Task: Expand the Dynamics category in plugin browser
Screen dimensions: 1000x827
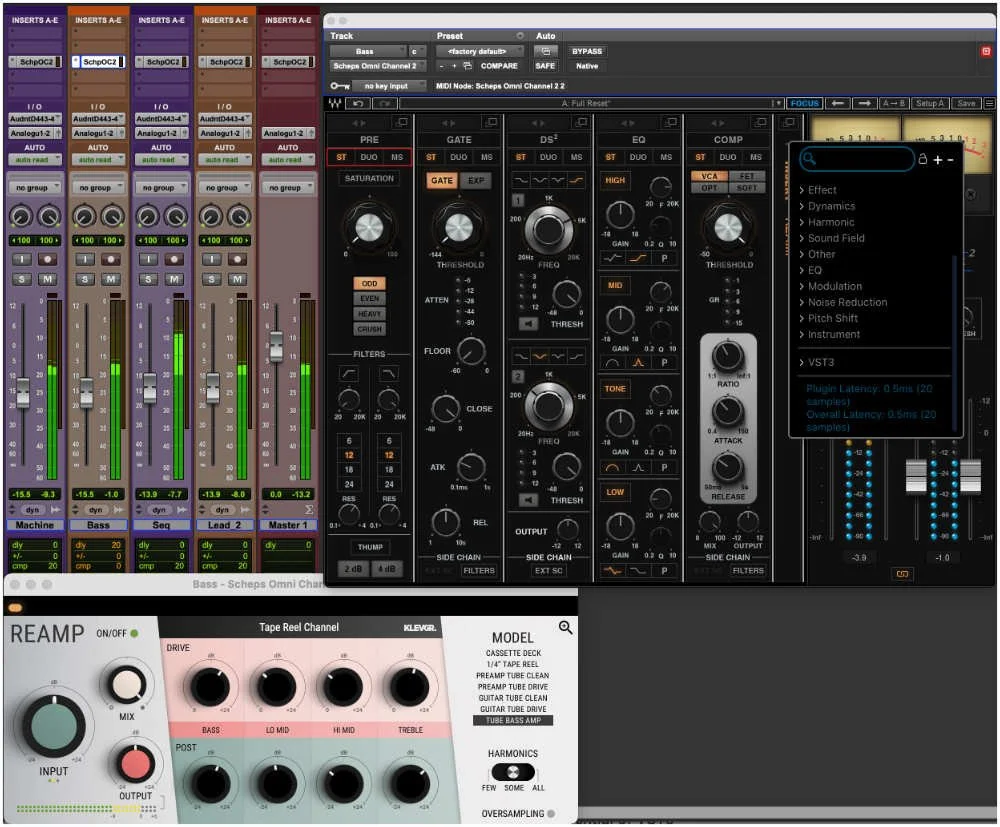Action: 831,206
